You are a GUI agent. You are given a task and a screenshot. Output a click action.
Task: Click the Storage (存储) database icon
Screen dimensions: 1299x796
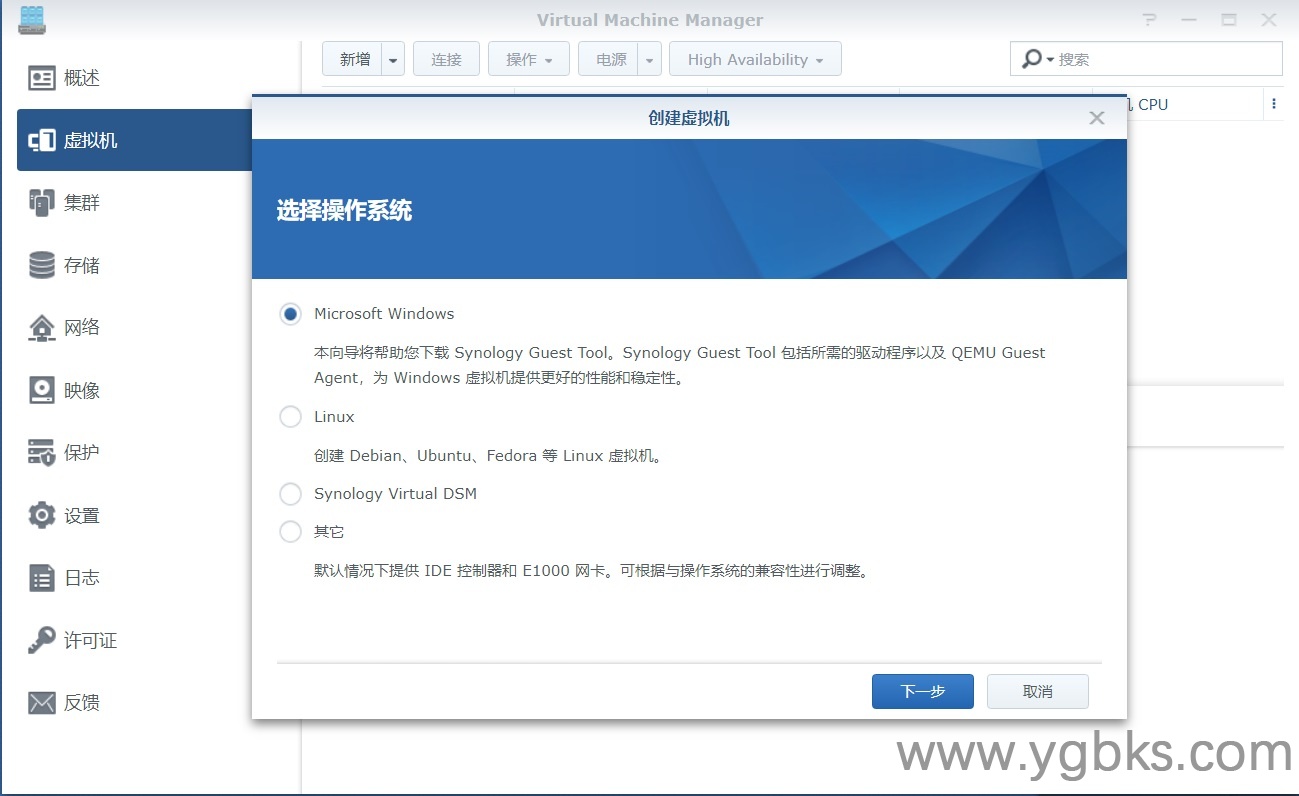(x=42, y=265)
